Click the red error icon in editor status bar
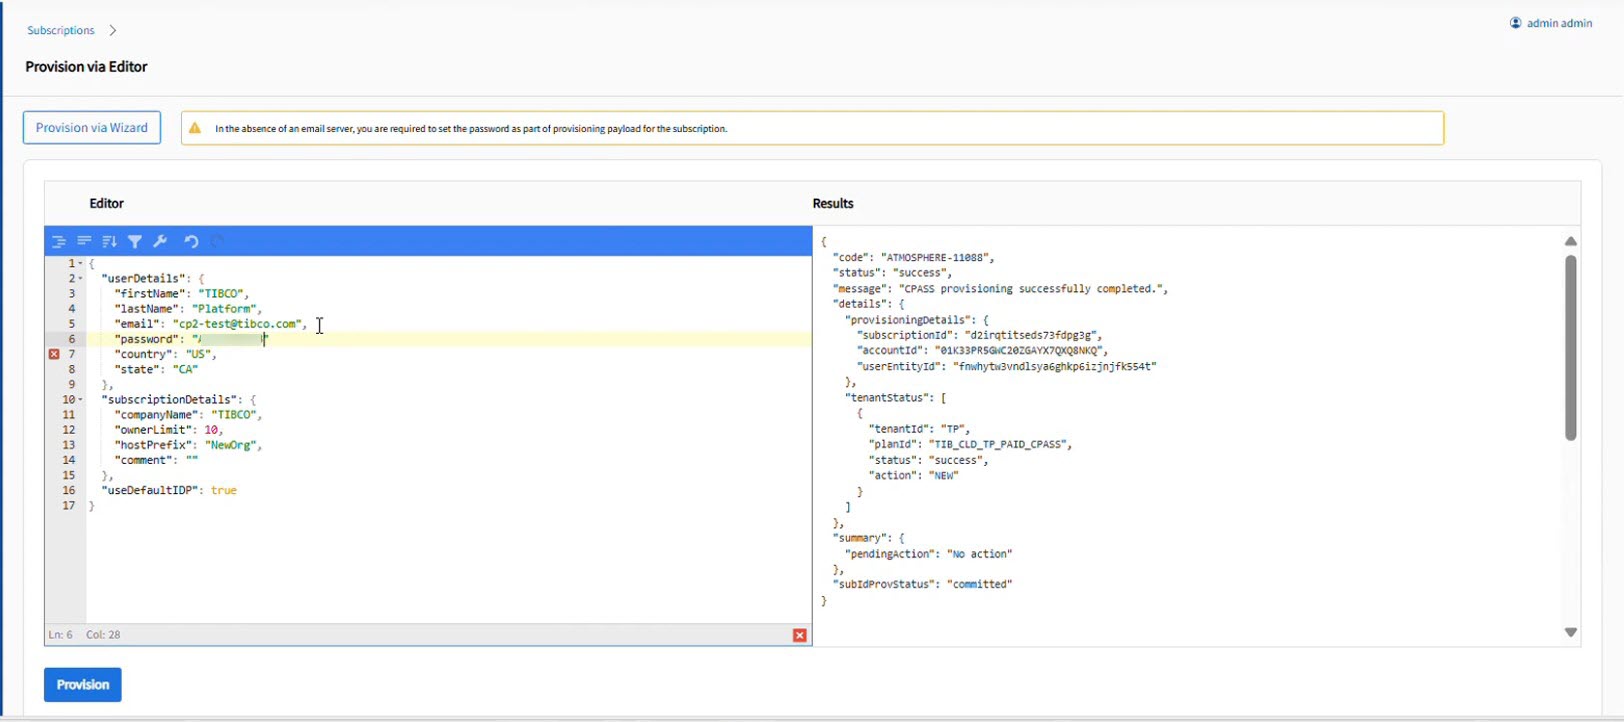This screenshot has height=722, width=1624. [x=799, y=635]
